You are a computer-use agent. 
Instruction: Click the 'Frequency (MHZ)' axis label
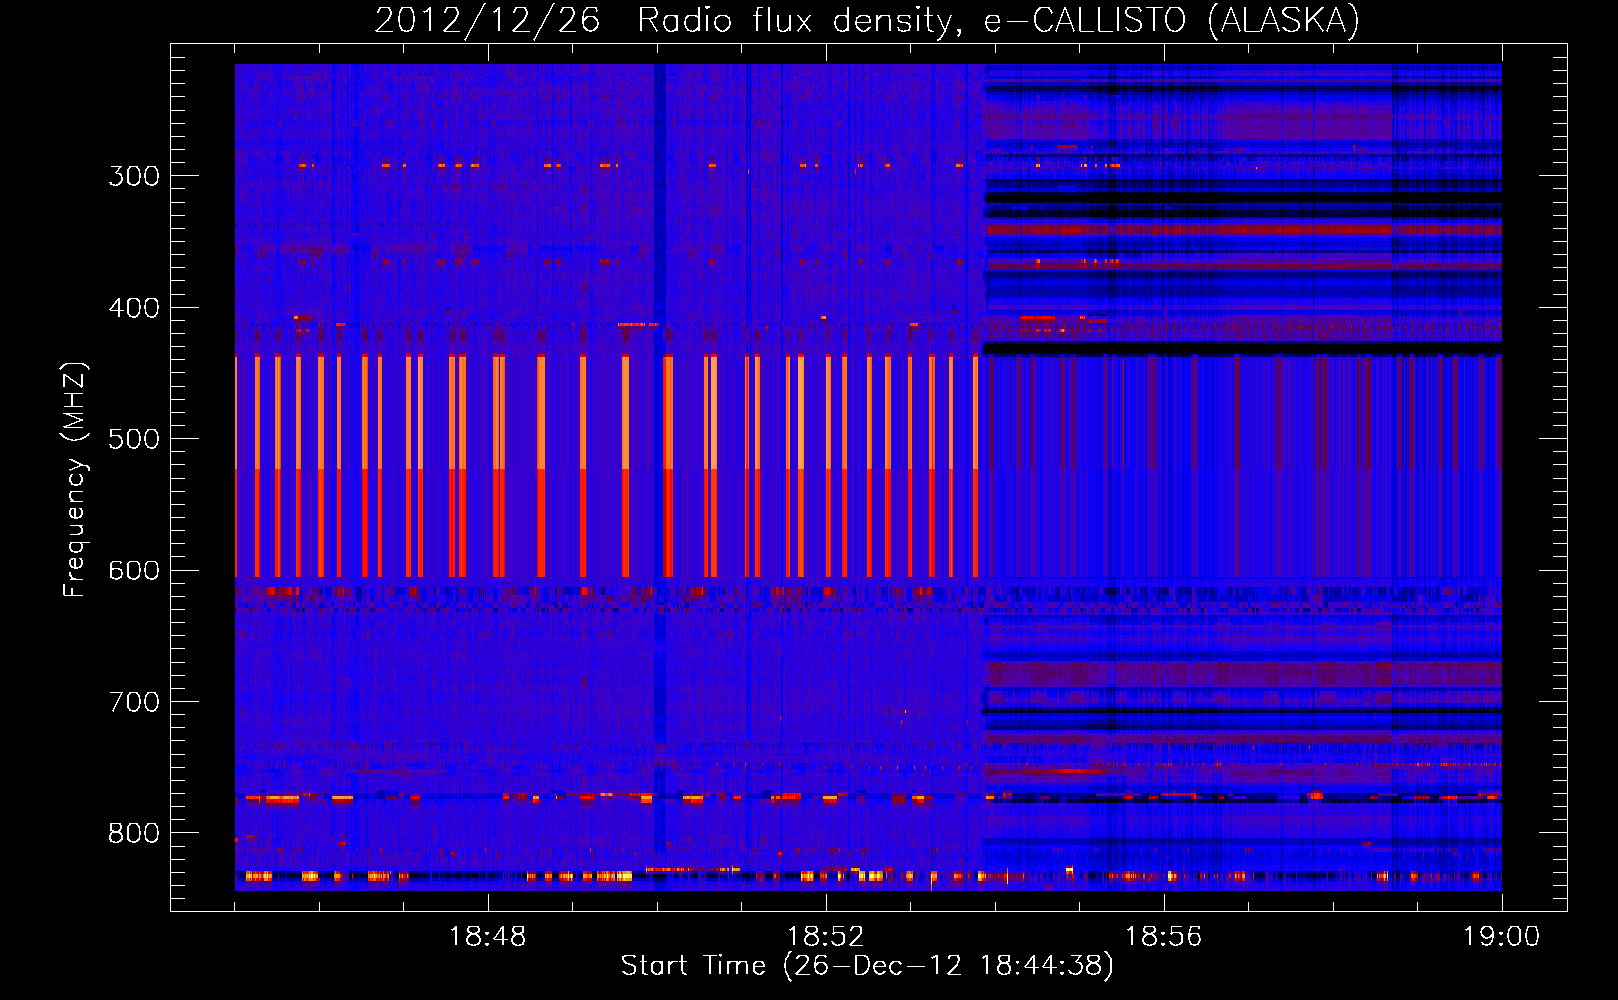(x=75, y=480)
